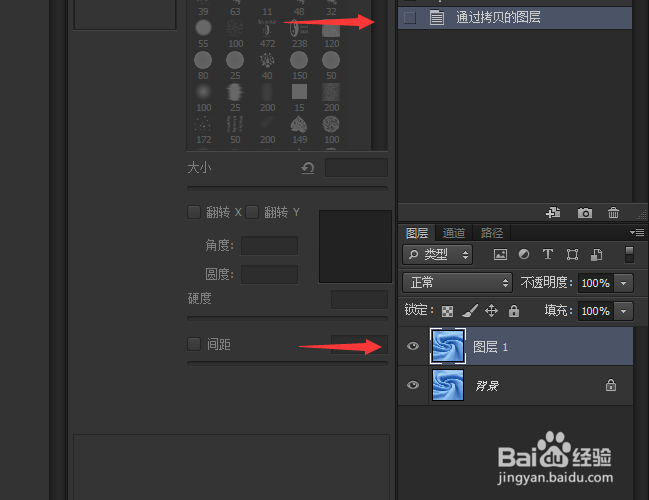
Task: Click the 背景 layer thumbnail
Action: pyautogui.click(x=448, y=385)
